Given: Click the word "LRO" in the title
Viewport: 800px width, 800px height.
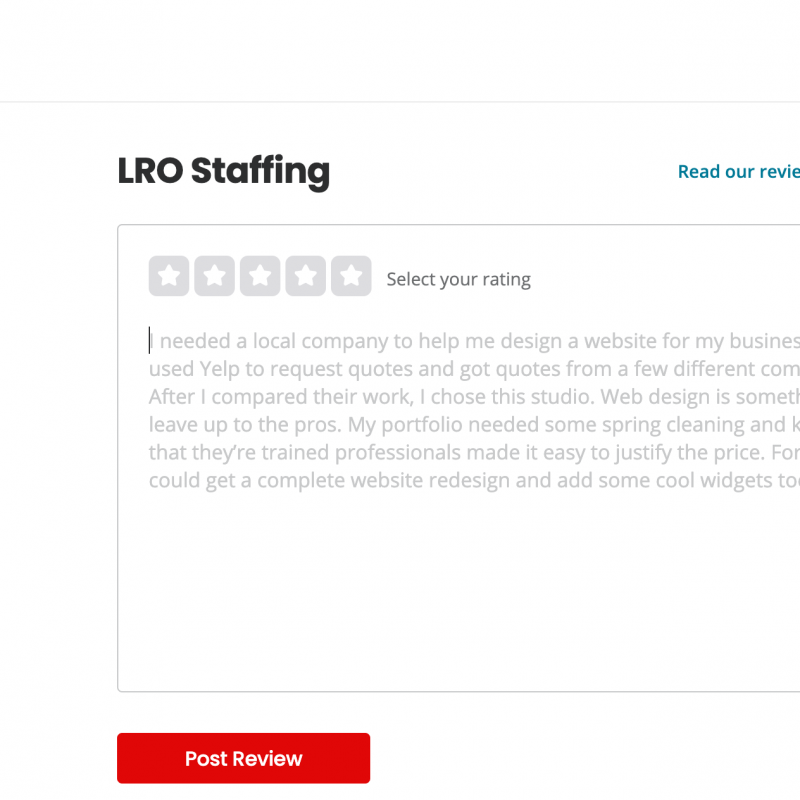Looking at the screenshot, I should 150,171.
